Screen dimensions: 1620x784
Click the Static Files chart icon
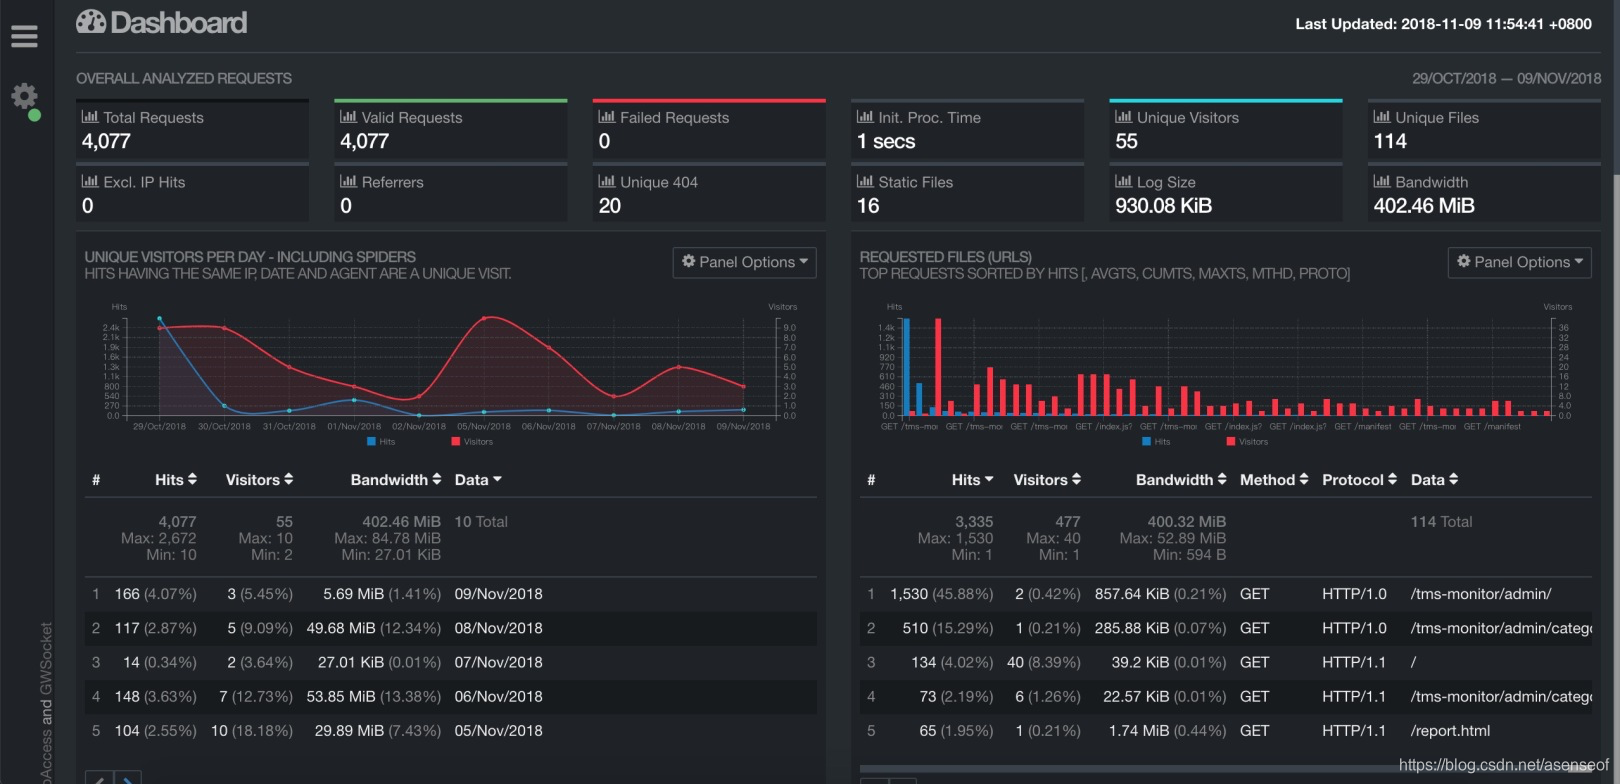pyautogui.click(x=865, y=182)
